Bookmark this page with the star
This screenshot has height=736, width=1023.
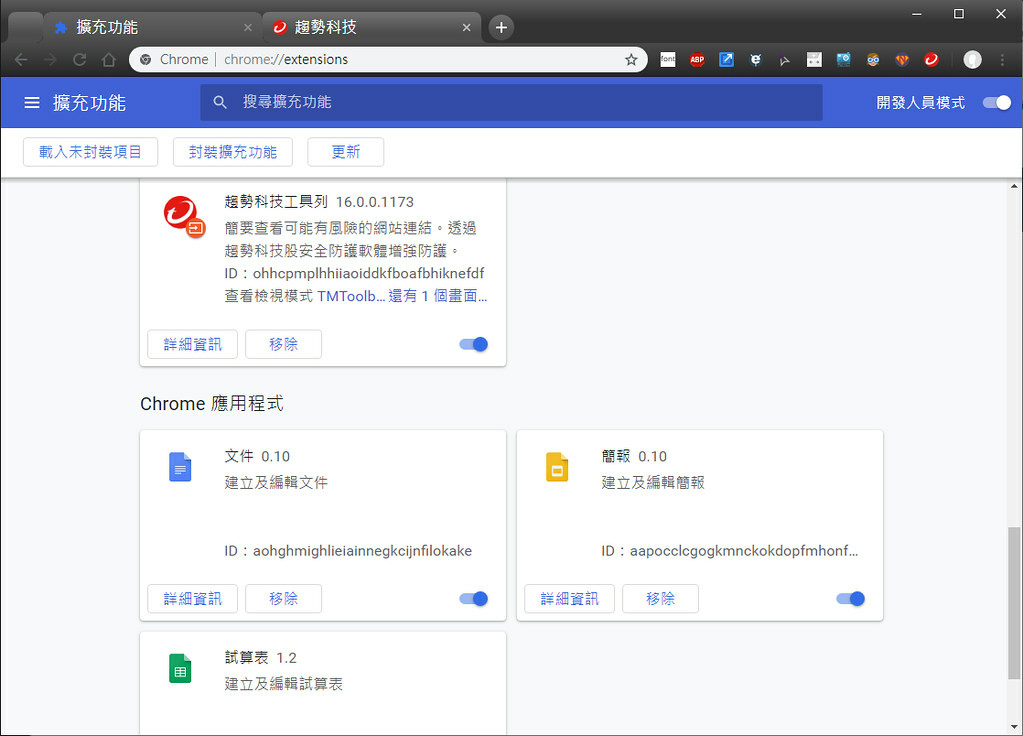[x=631, y=59]
